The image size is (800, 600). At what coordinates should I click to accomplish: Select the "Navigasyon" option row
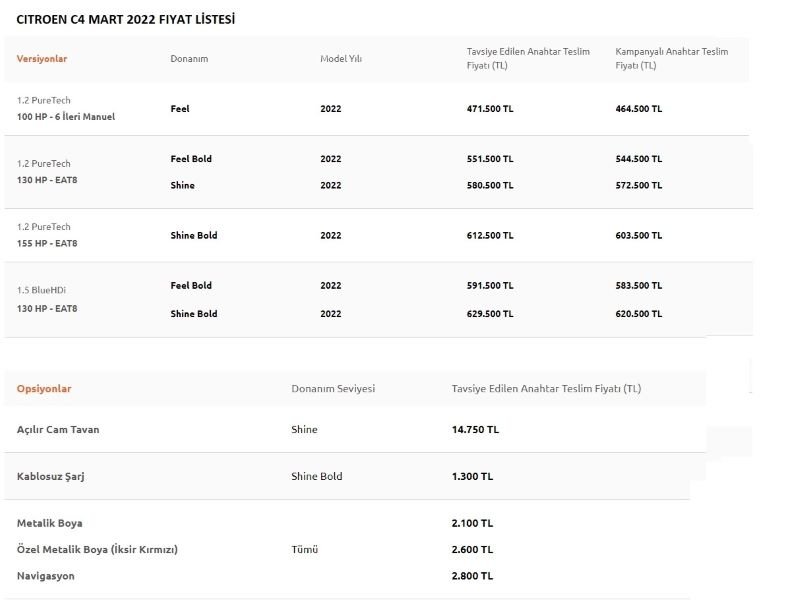click(x=46, y=576)
